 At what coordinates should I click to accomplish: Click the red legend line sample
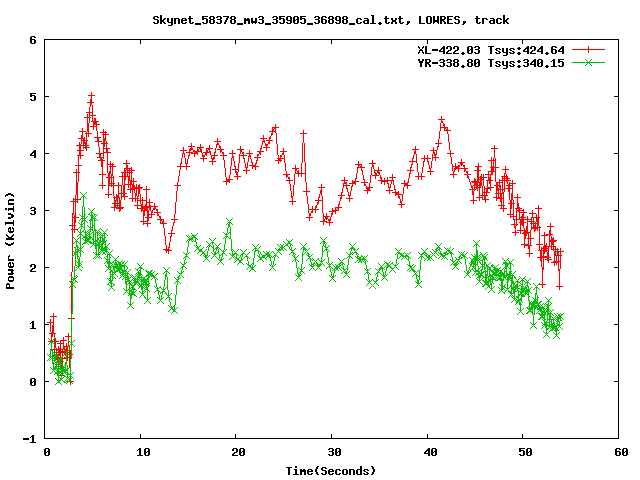(x=588, y=50)
